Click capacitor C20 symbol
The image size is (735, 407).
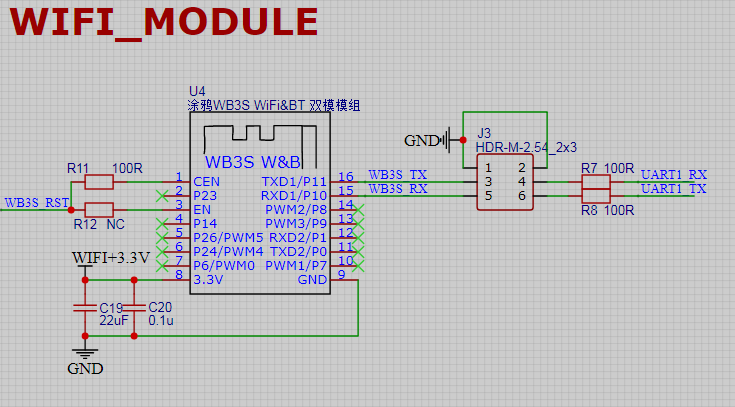[134, 308]
